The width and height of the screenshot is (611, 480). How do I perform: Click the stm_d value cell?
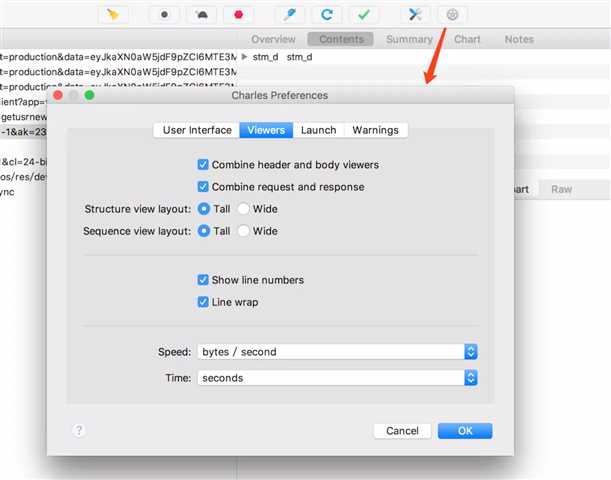(299, 57)
